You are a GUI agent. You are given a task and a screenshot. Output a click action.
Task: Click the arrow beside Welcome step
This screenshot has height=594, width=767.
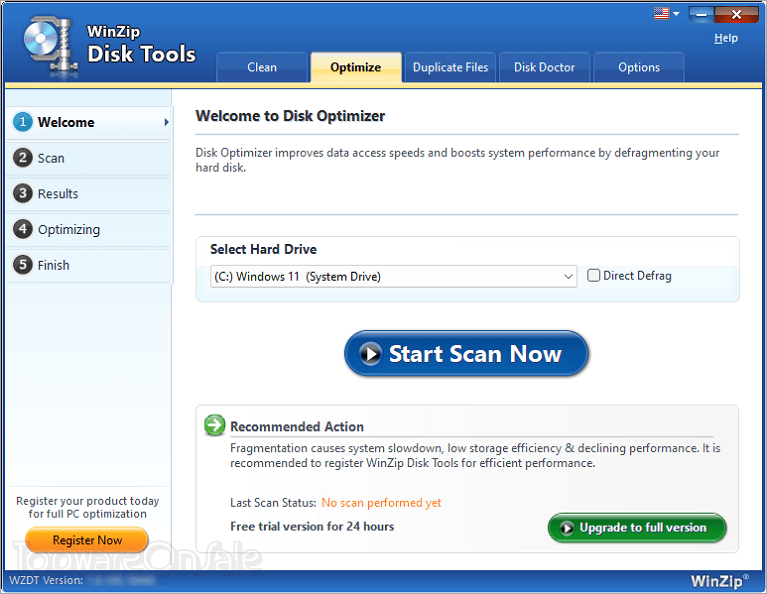[x=166, y=122]
